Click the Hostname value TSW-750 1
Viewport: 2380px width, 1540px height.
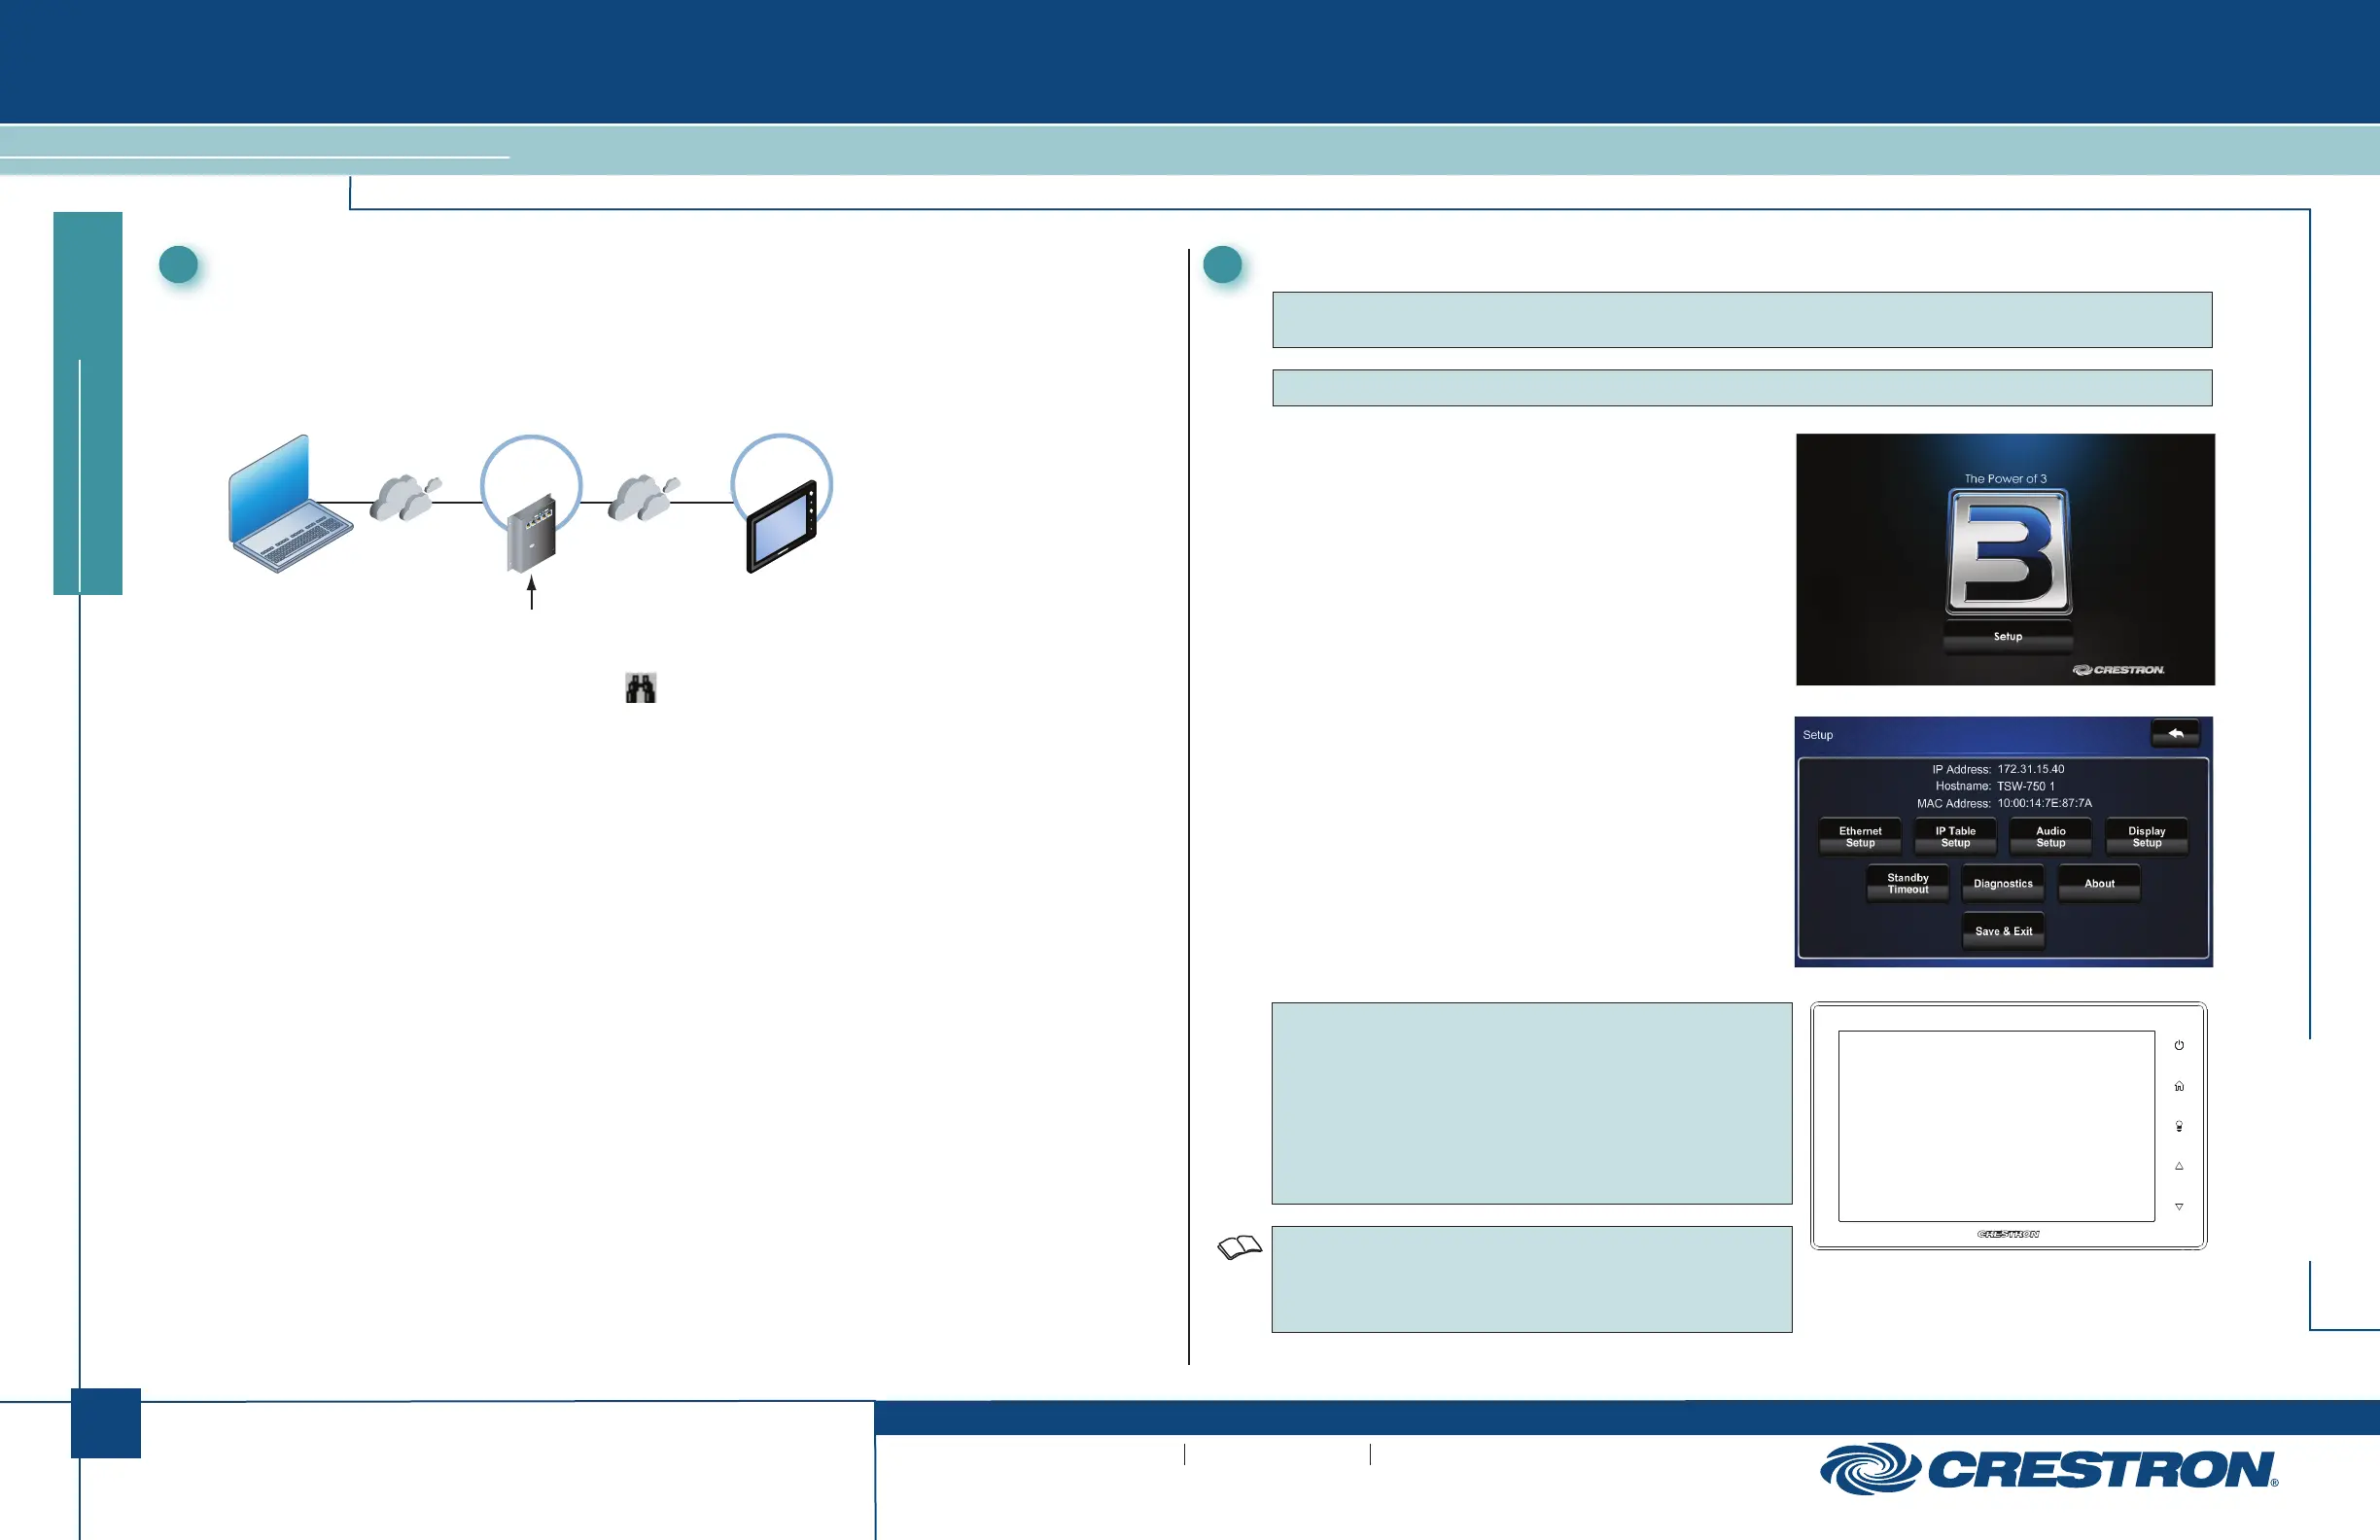pos(2026,786)
